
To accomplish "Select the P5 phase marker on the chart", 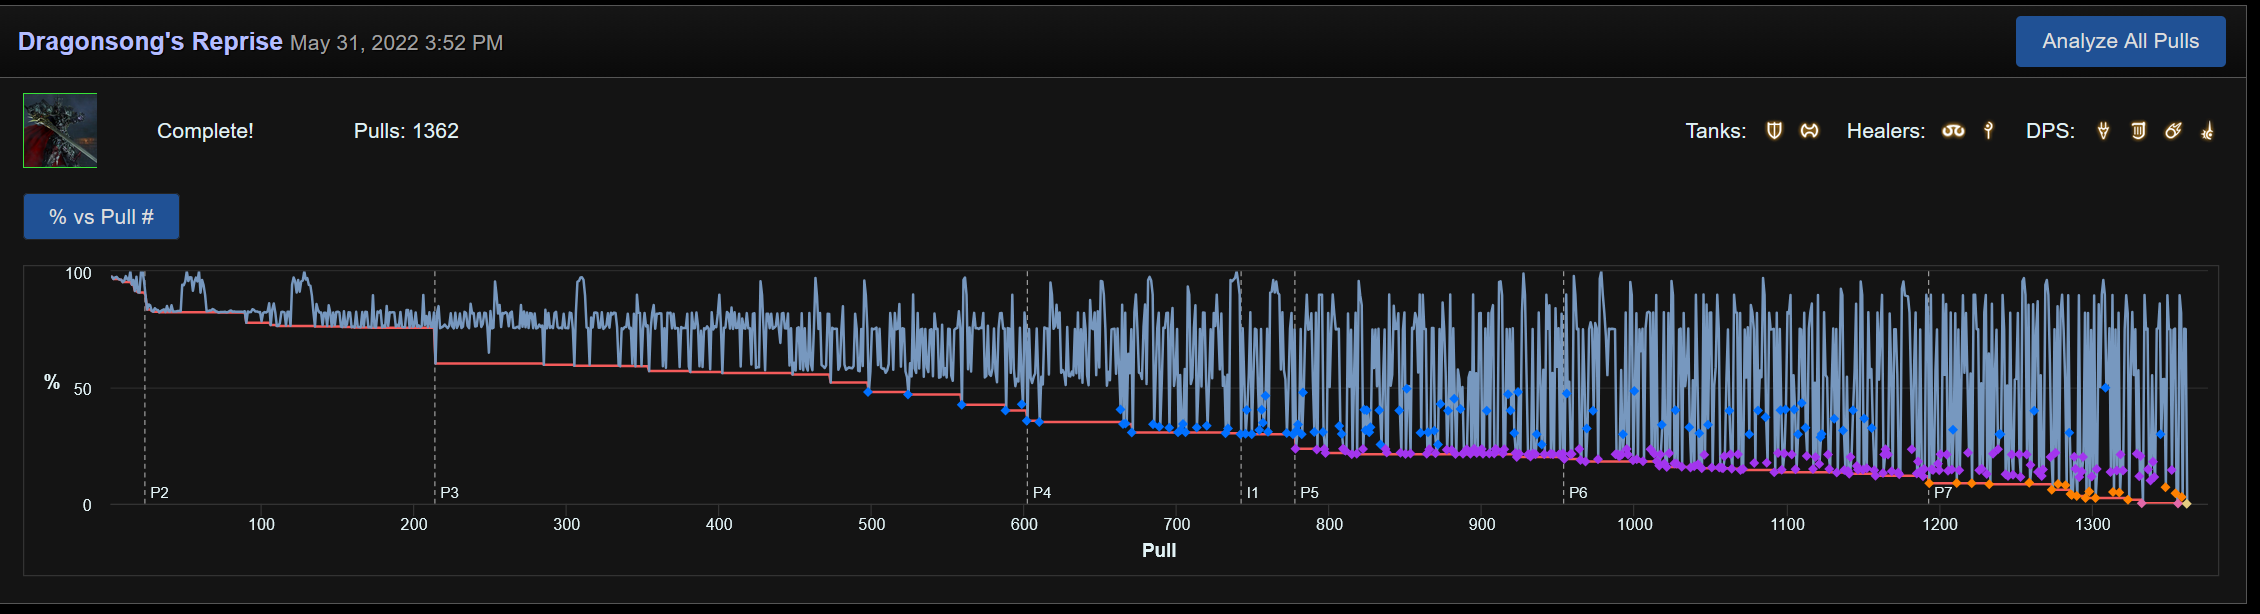I will 1309,493.
